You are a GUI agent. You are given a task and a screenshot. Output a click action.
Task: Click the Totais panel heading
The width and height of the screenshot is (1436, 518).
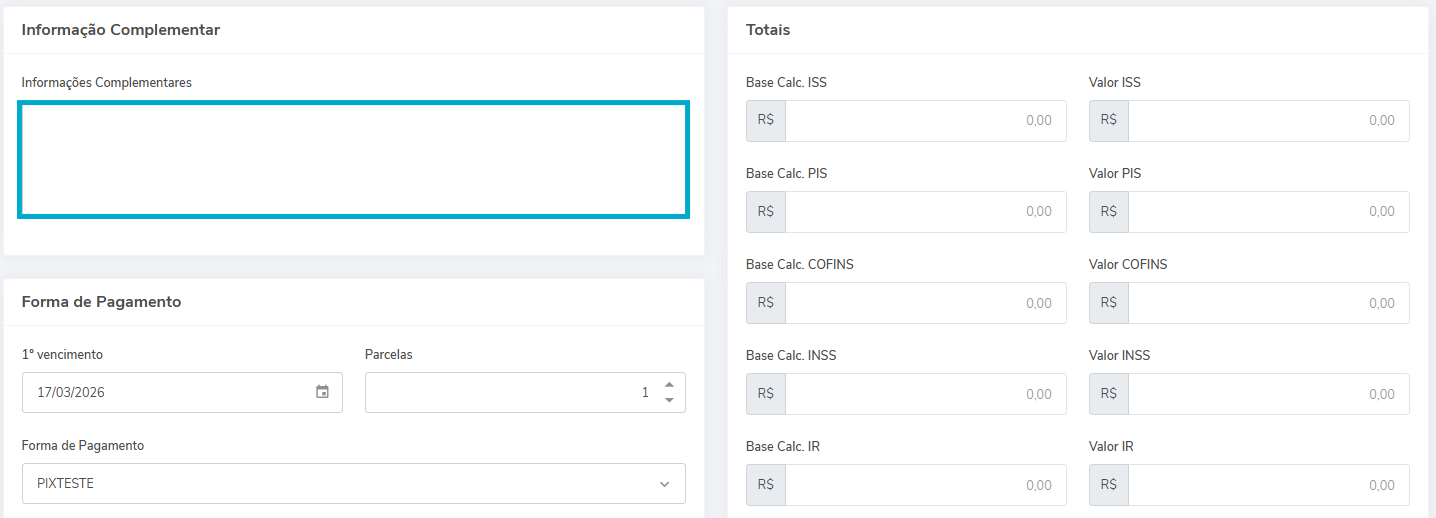pos(768,30)
